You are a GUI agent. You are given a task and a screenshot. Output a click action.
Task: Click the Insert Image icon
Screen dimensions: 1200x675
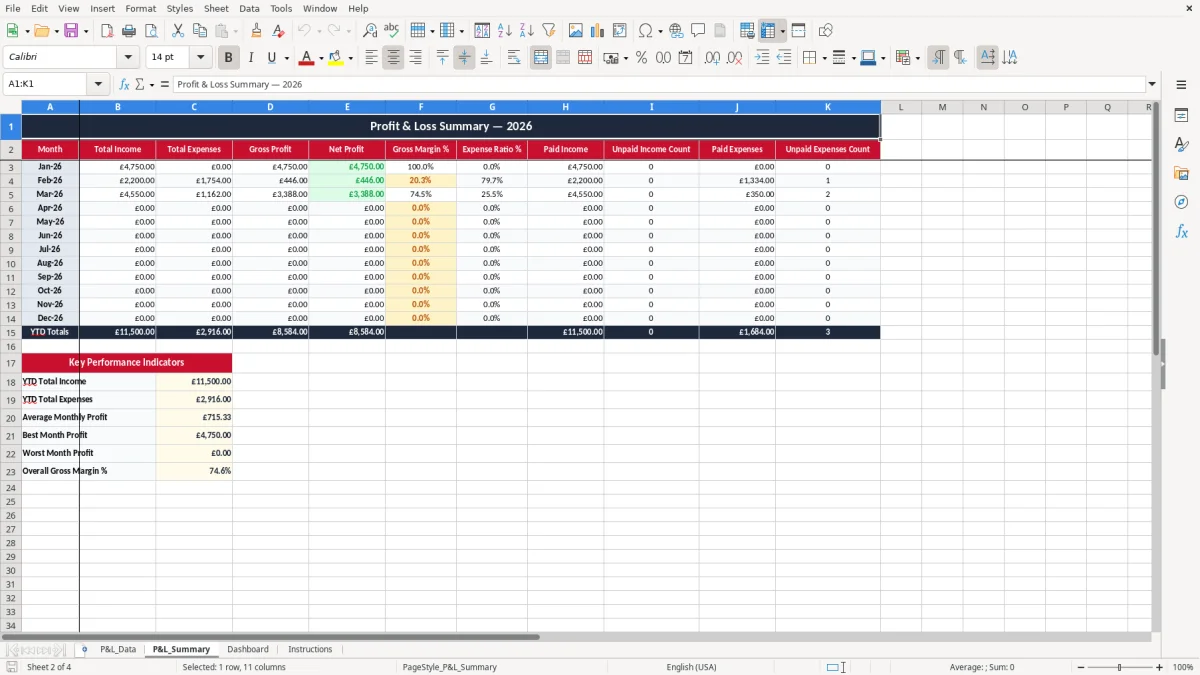tap(576, 31)
